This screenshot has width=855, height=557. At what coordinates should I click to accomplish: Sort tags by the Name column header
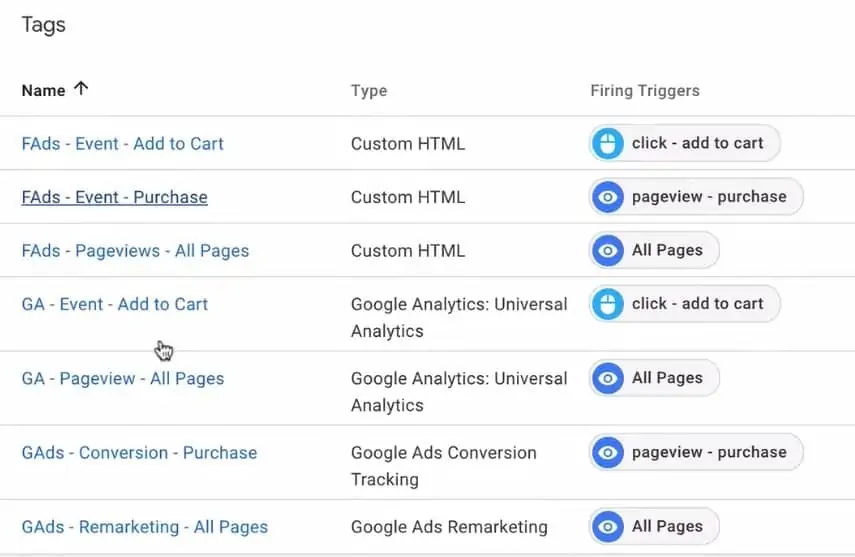[x=43, y=91]
